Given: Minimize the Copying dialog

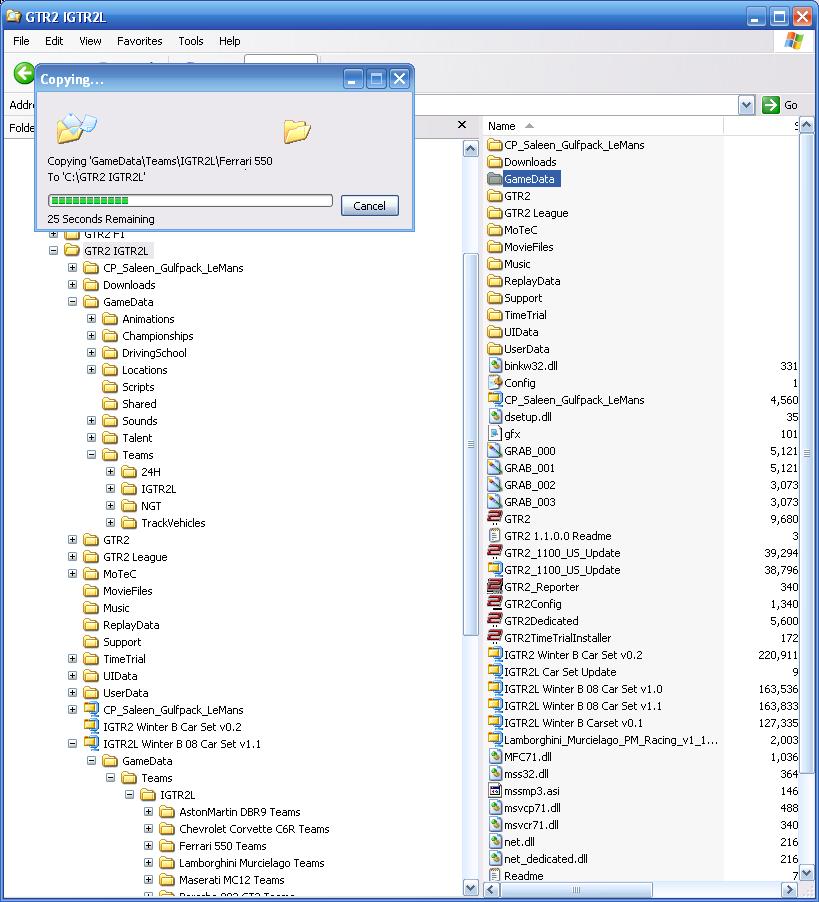Looking at the screenshot, I should point(353,79).
